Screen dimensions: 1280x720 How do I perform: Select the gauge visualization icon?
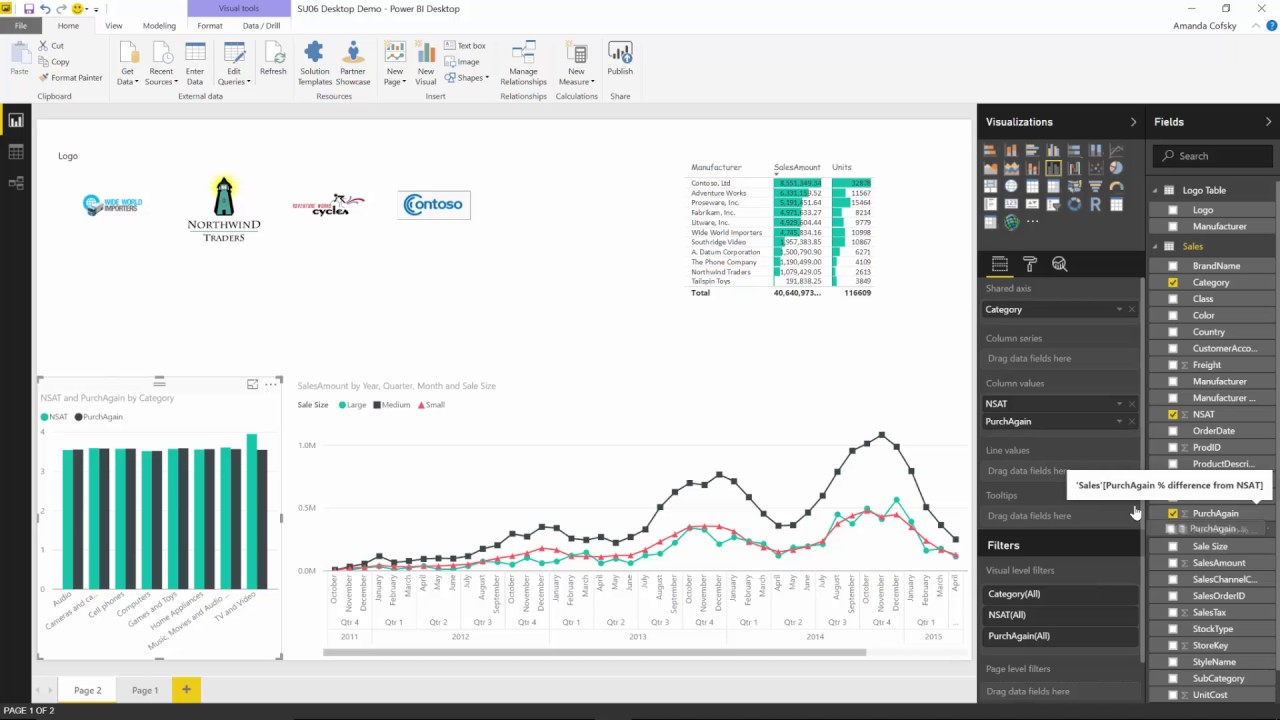point(1116,186)
